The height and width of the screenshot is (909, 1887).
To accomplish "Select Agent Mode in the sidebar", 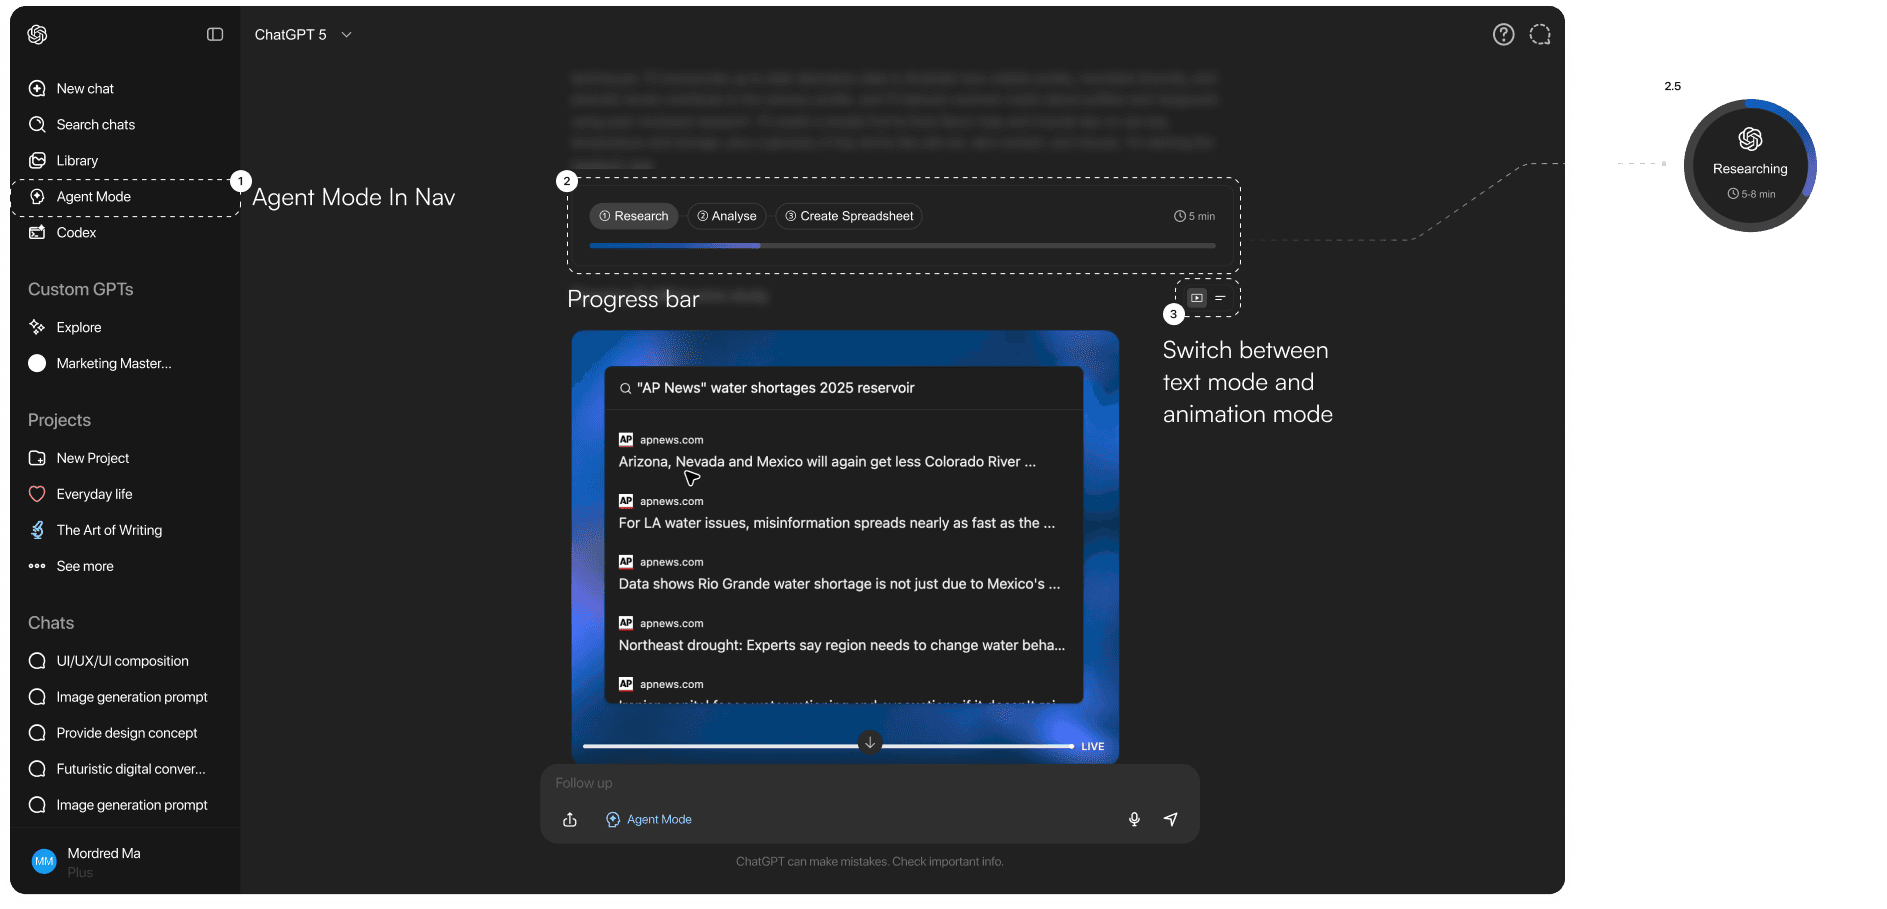I will pyautogui.click(x=124, y=197).
